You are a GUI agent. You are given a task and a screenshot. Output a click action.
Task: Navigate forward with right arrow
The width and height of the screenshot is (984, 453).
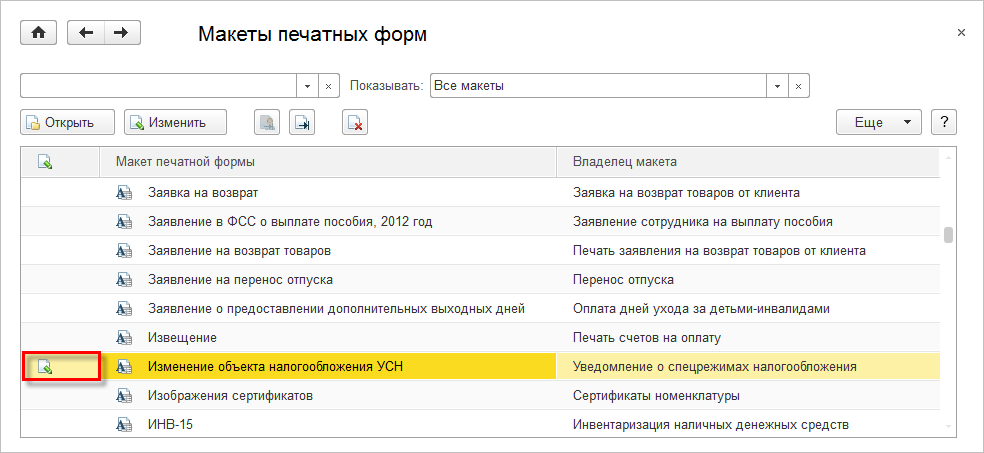tap(122, 33)
